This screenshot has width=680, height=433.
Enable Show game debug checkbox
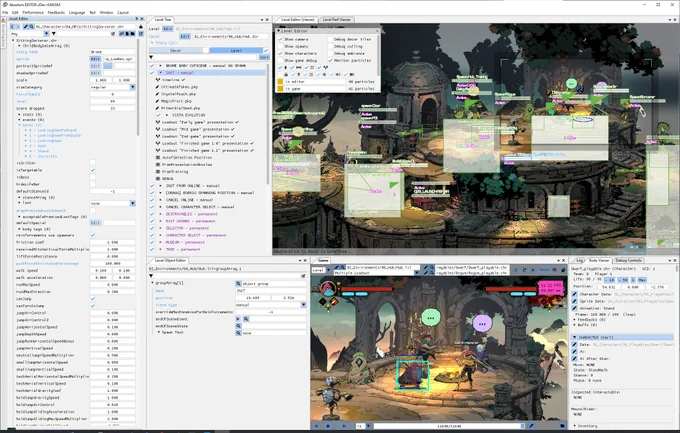pos(280,60)
